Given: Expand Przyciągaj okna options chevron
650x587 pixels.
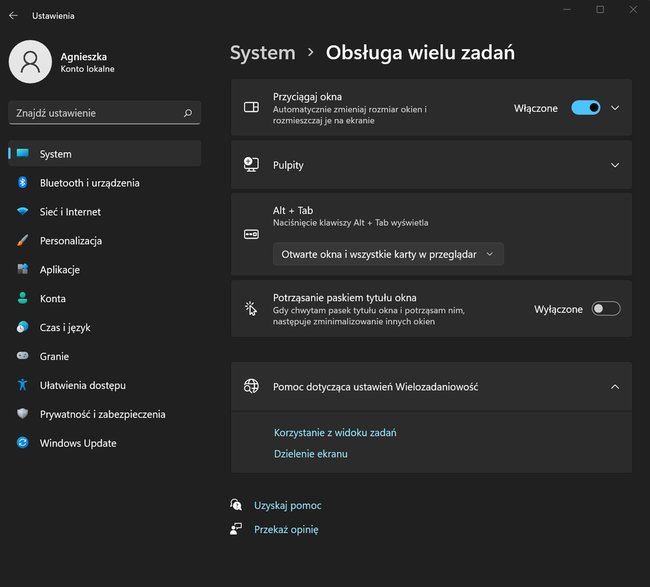Looking at the screenshot, I should [x=615, y=108].
